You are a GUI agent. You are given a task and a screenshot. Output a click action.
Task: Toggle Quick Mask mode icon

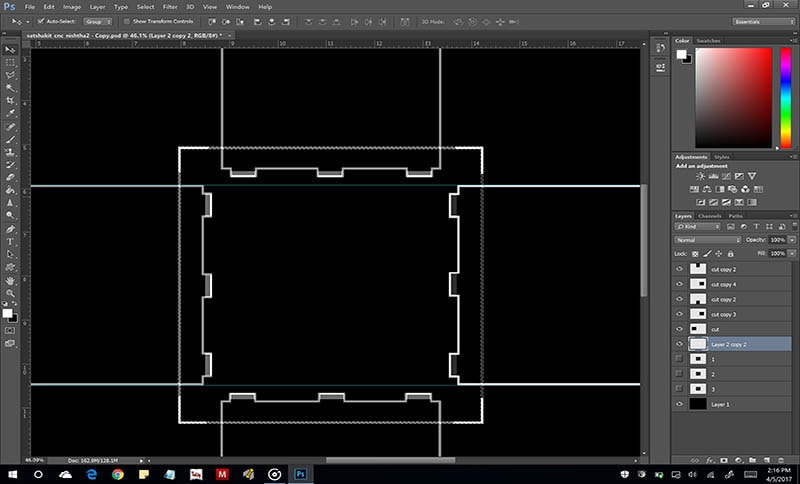10,330
